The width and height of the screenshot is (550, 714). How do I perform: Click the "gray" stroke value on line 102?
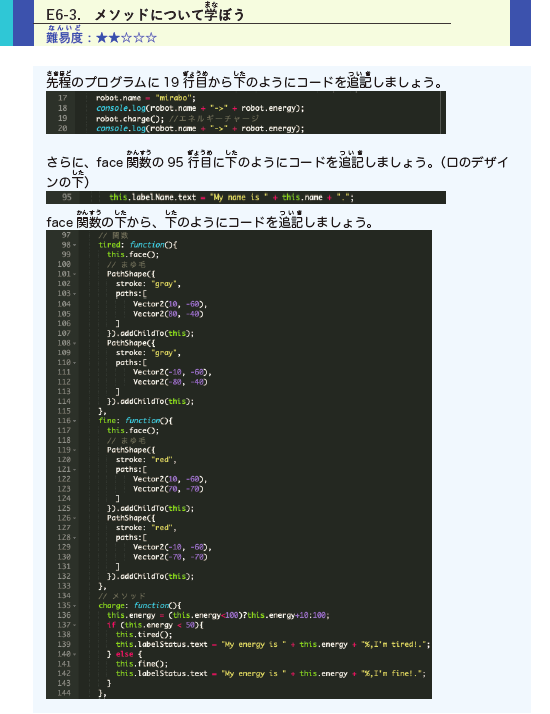point(166,284)
